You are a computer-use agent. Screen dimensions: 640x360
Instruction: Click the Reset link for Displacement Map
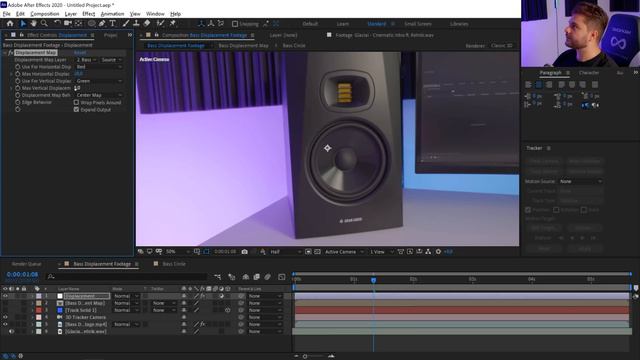80,53
